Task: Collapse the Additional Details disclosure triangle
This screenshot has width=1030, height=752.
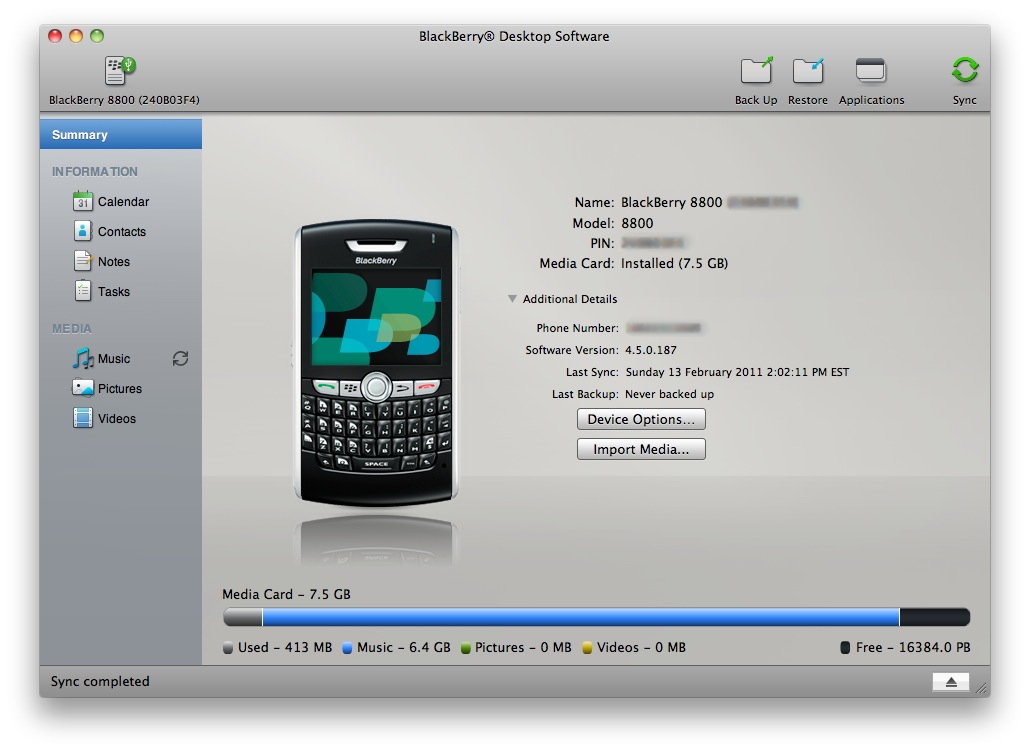Action: (x=512, y=299)
